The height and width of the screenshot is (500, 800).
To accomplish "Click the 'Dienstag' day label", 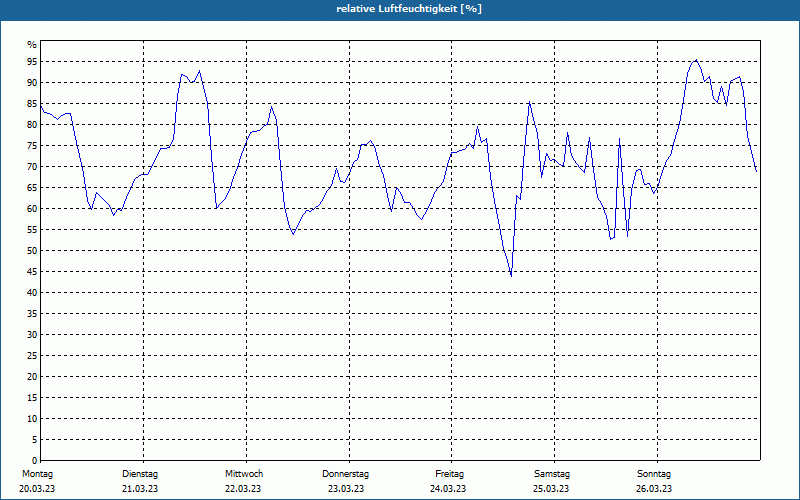I will (140, 474).
